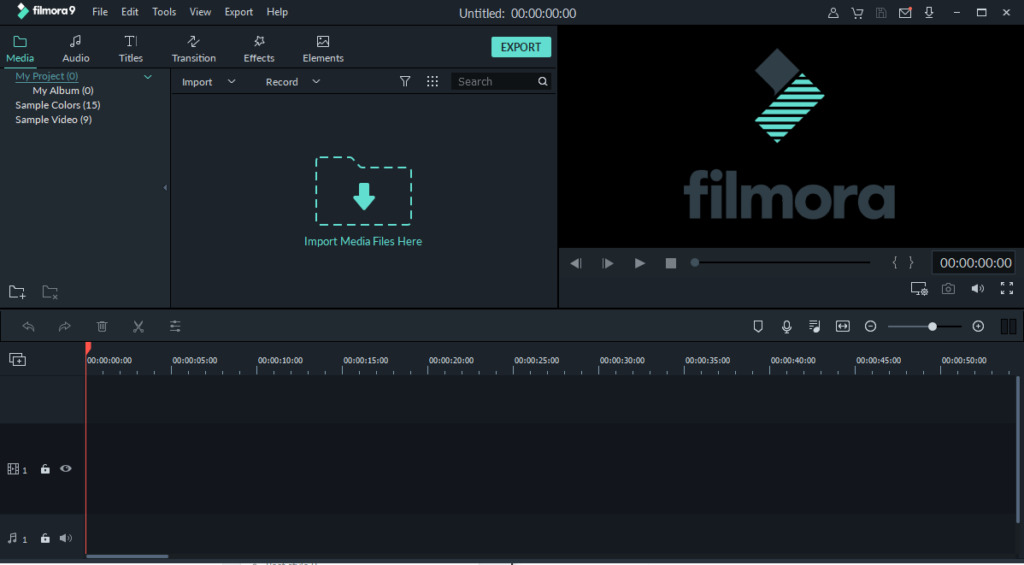This screenshot has width=1024, height=565.
Task: Open the Edit menu
Action: 129,12
